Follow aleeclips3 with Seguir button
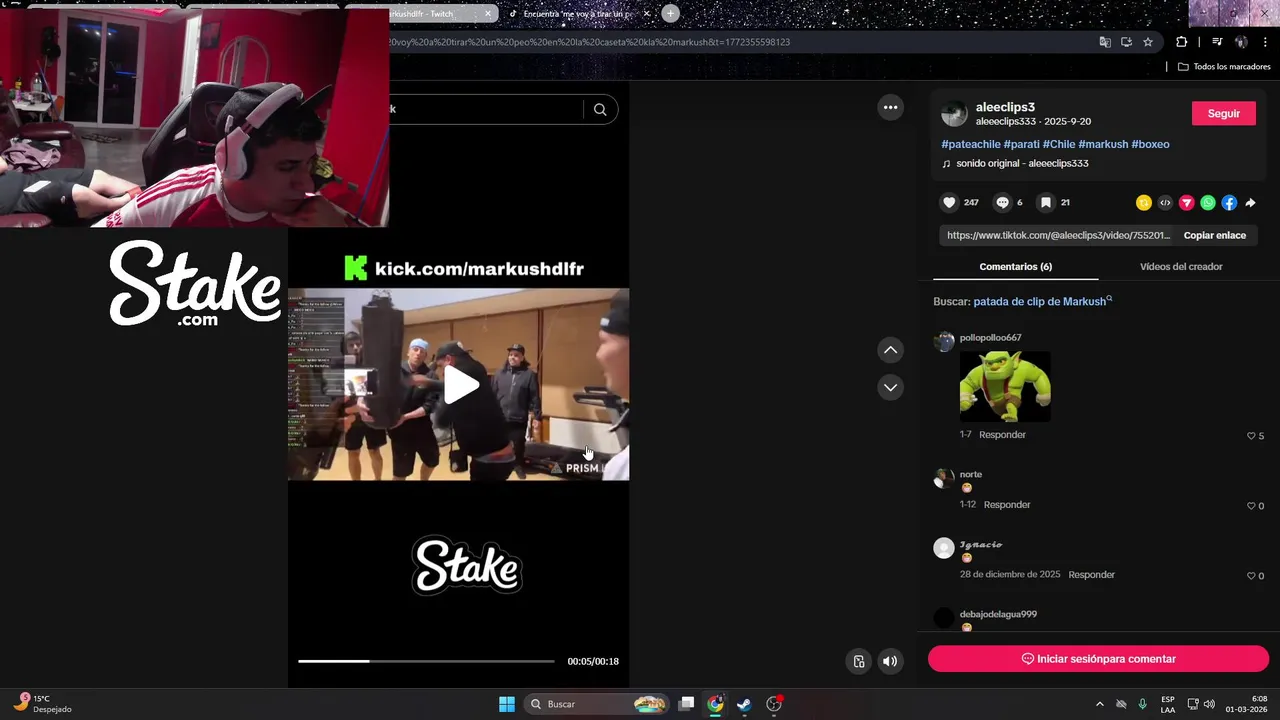This screenshot has height=720, width=1280. [x=1223, y=113]
